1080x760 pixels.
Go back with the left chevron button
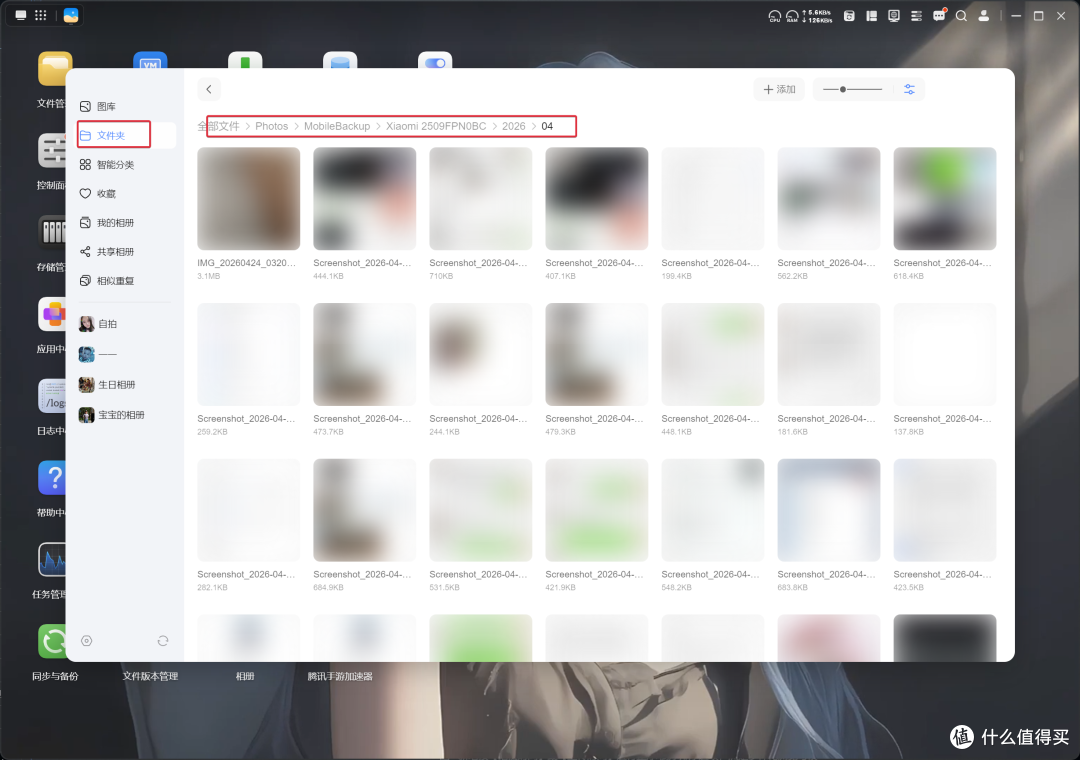coord(209,89)
